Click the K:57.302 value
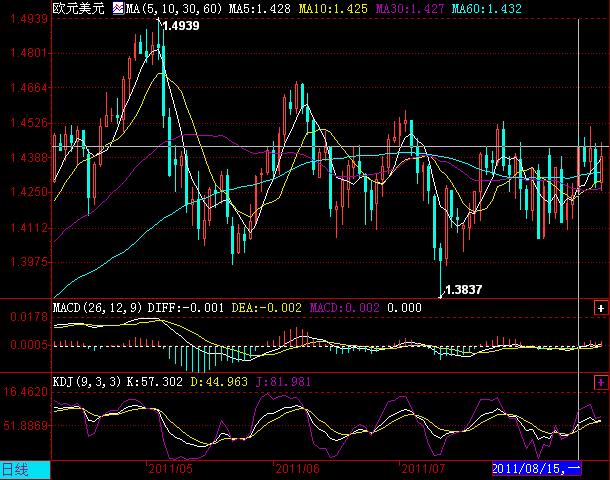 [155, 382]
